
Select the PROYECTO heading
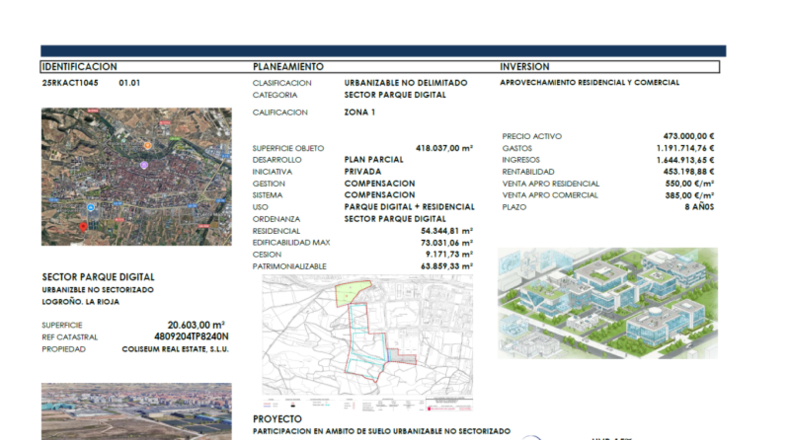tap(277, 419)
